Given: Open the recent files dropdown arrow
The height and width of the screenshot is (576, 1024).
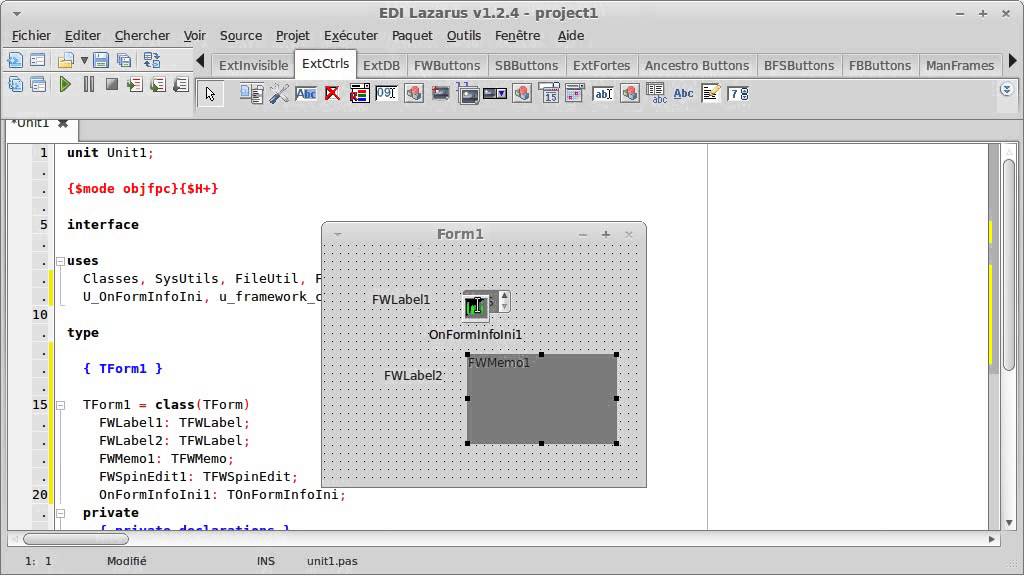Looking at the screenshot, I should point(84,61).
